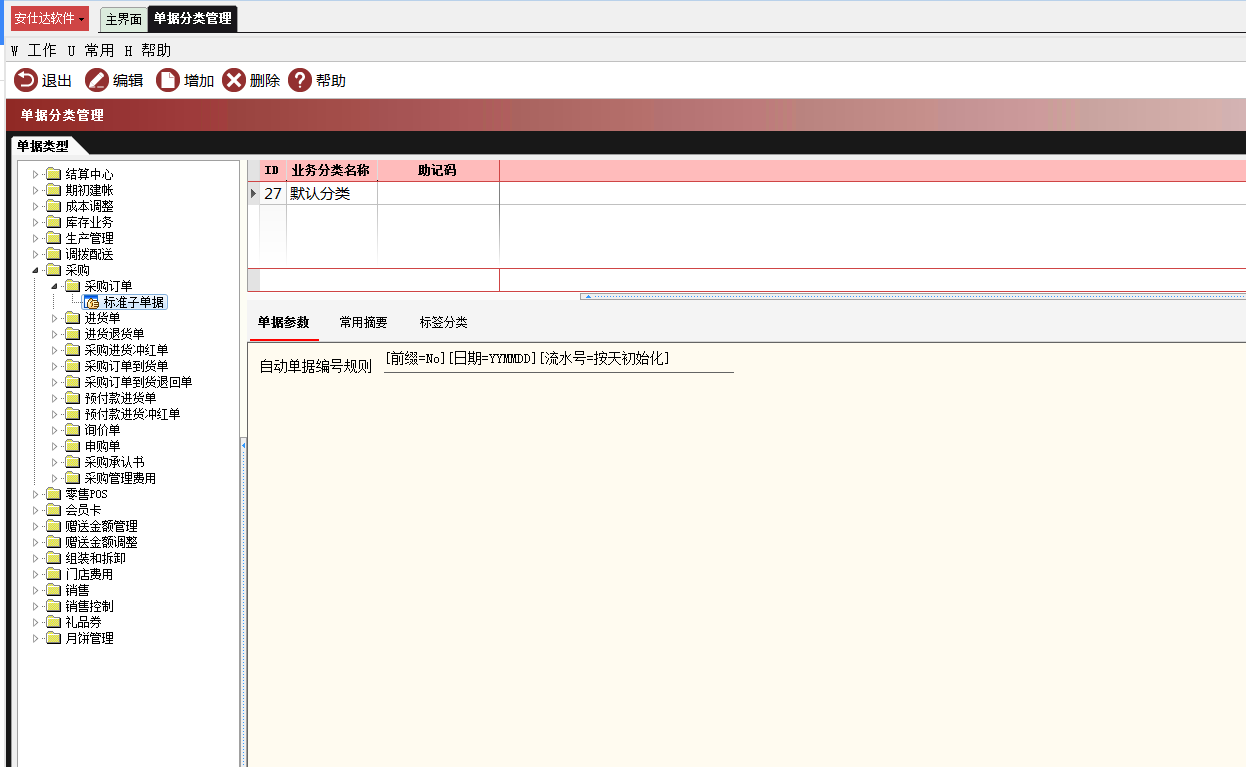Select the 单据分类管理 window tab

point(192,19)
